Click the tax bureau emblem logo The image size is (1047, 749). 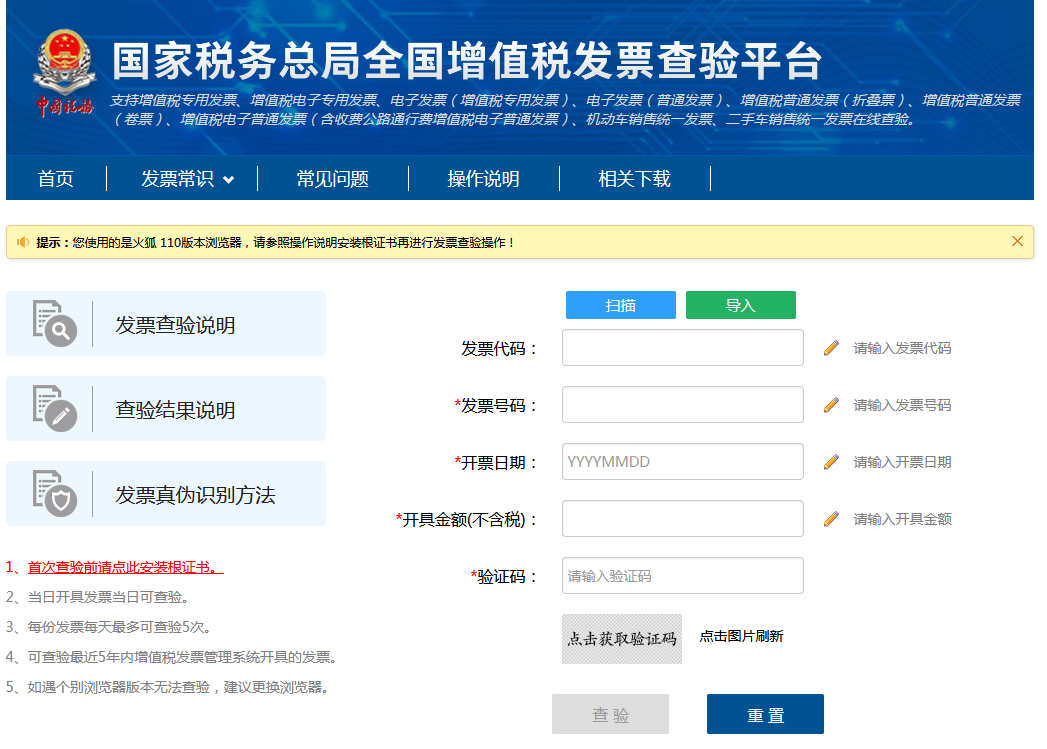click(64, 72)
